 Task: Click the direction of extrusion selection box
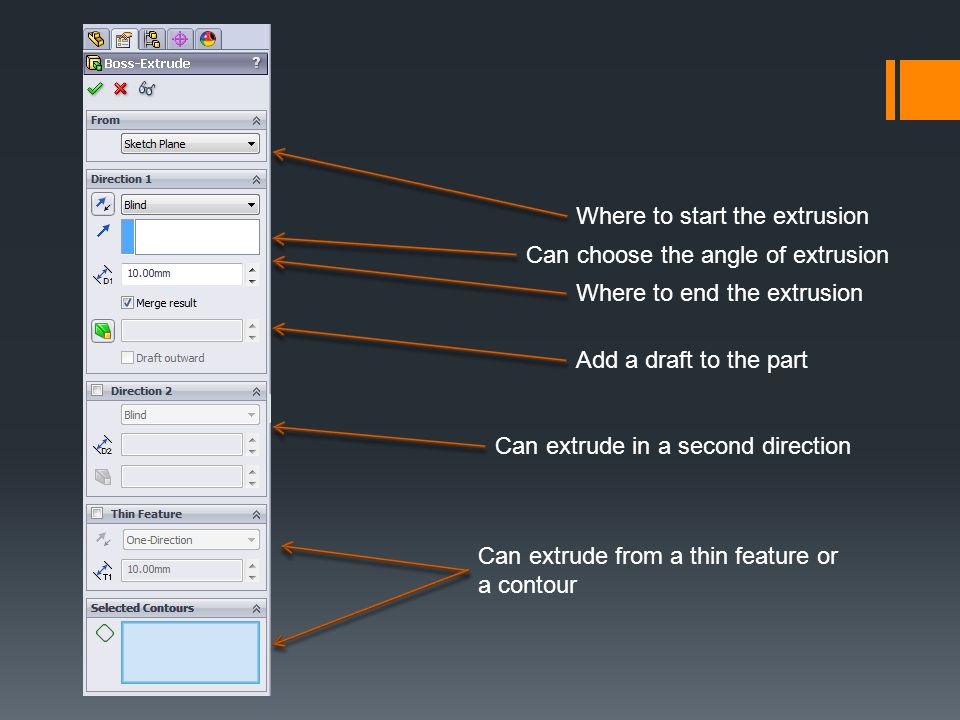190,237
